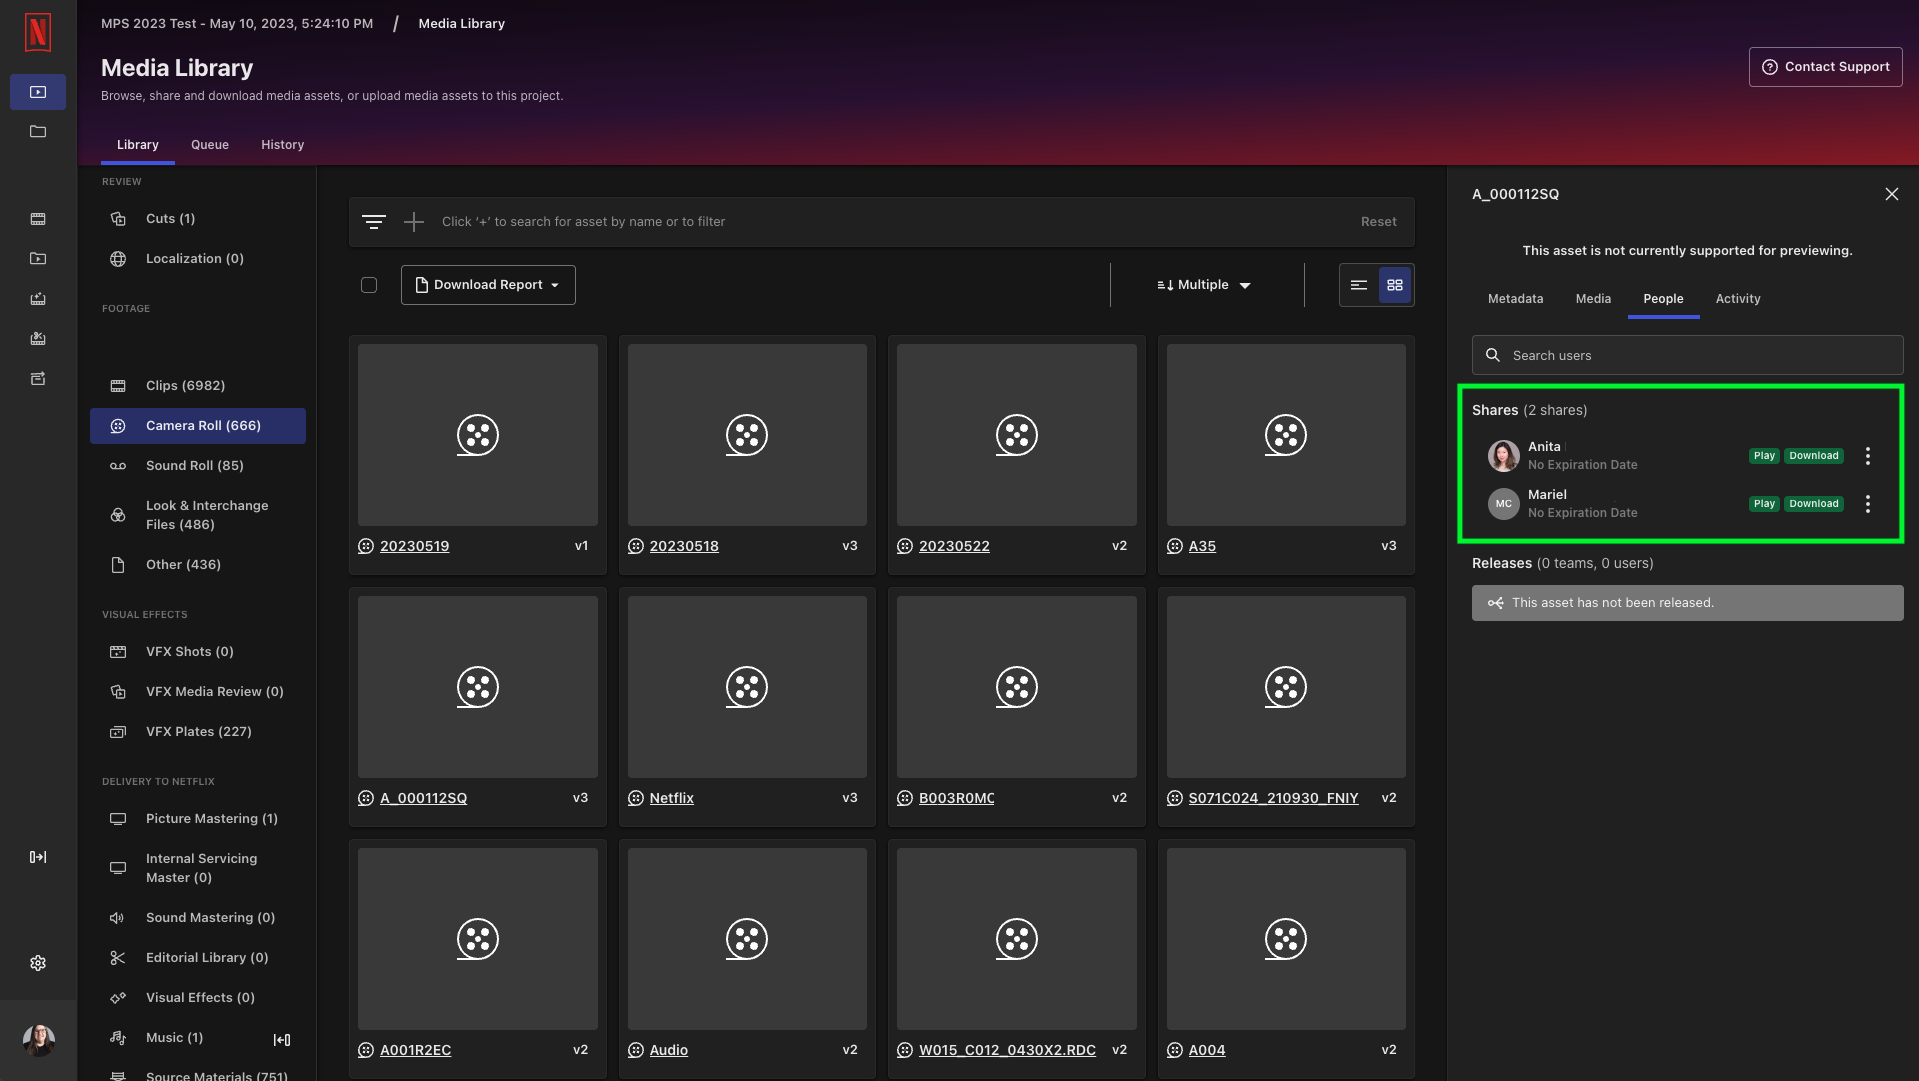This screenshot has height=1081, width=1919.
Task: Open Picture Mastering (1) in sidebar
Action: click(198, 818)
